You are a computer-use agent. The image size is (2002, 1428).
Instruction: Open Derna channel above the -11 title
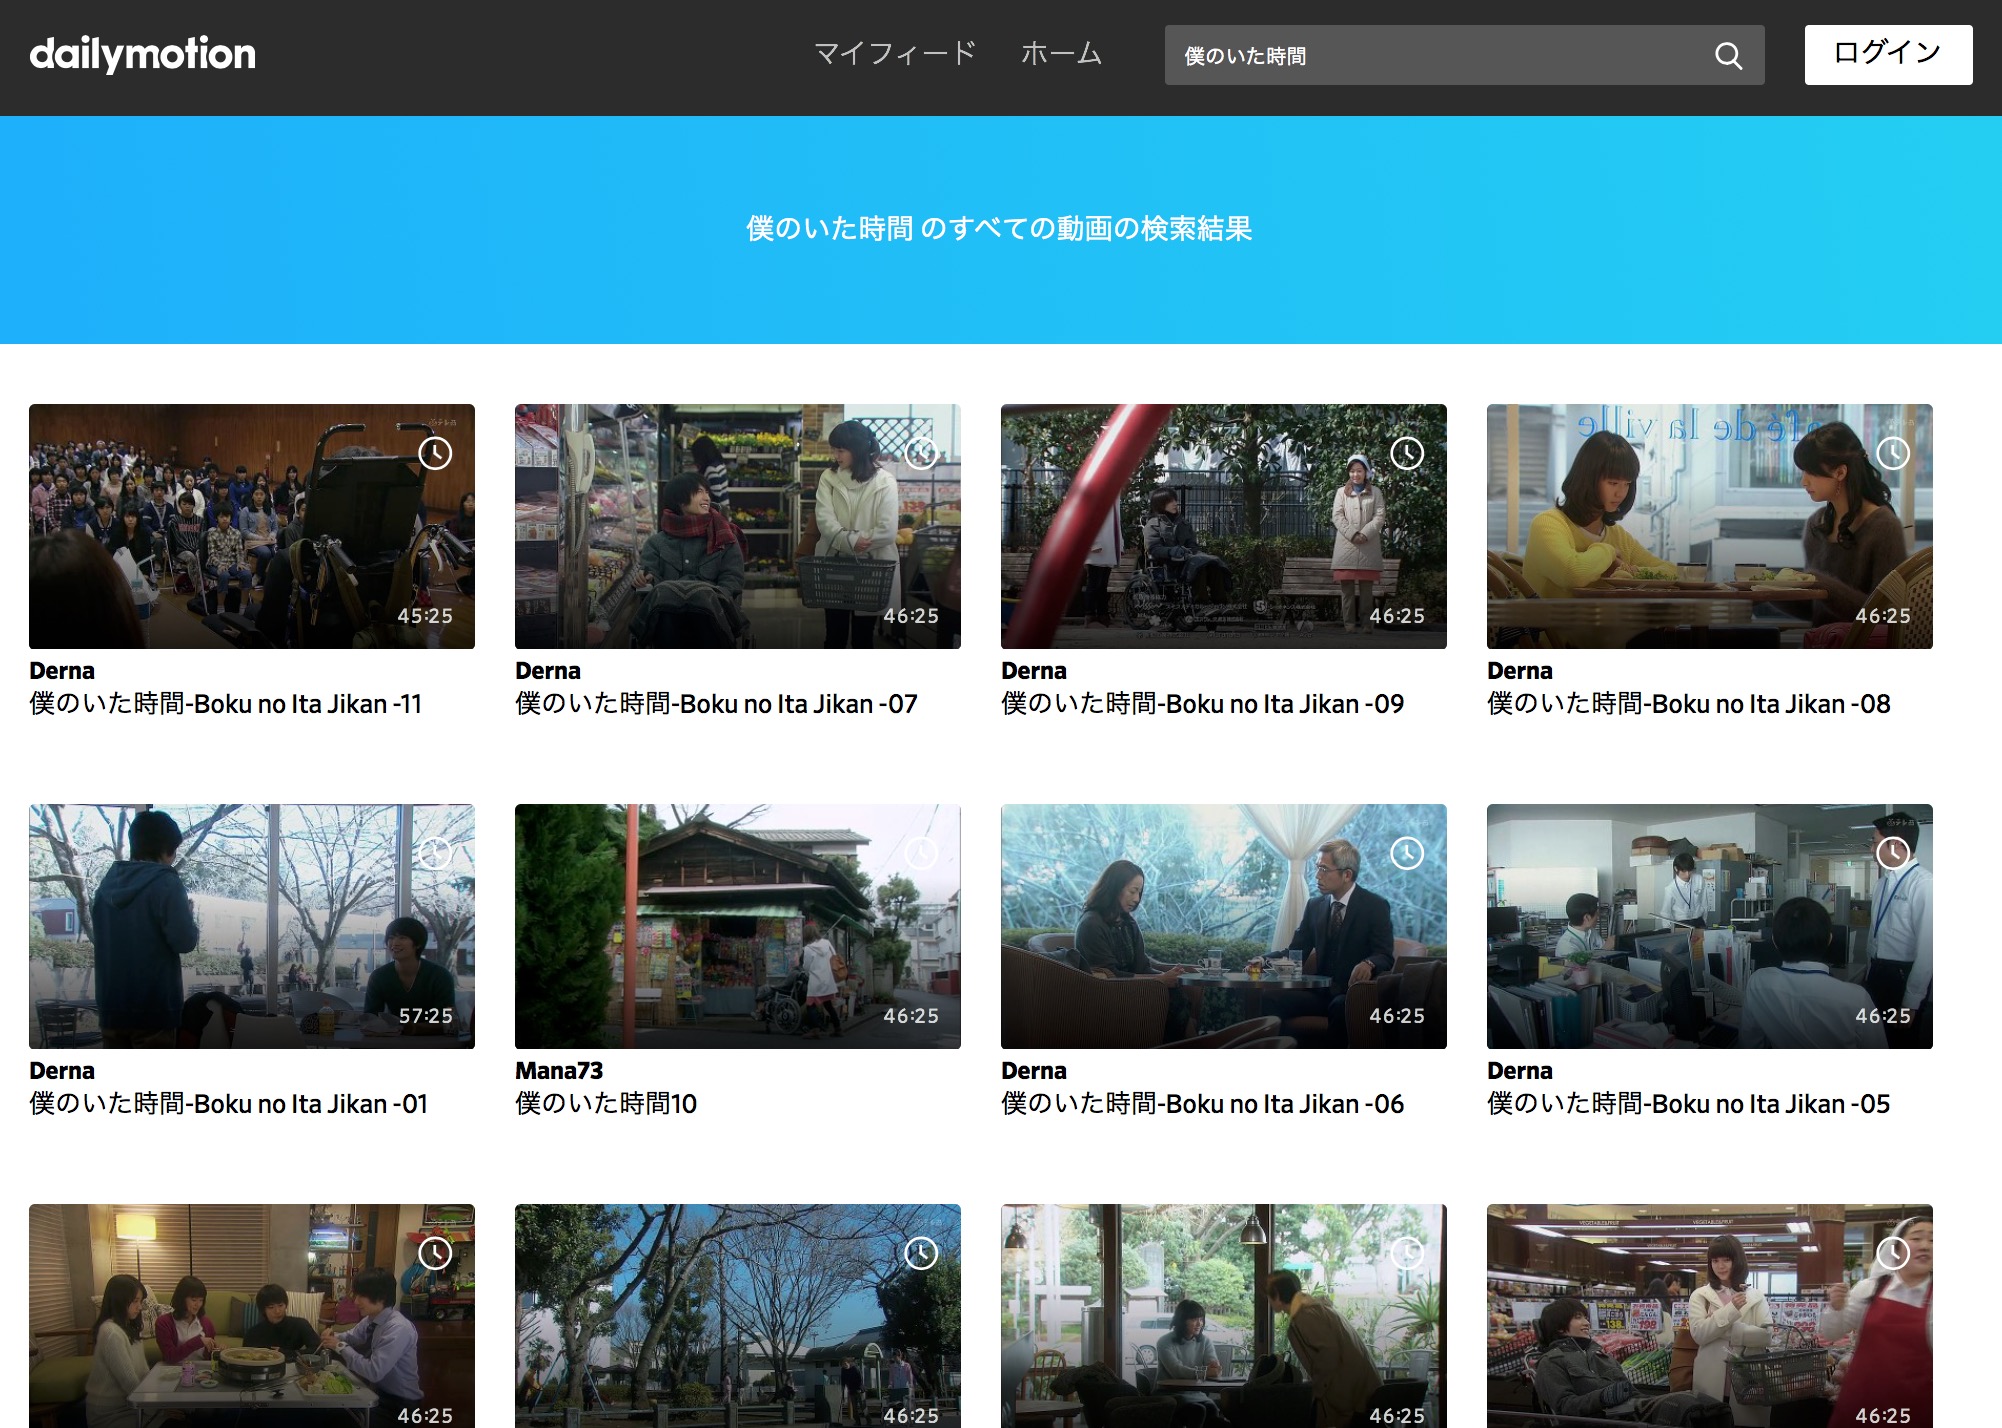(x=62, y=671)
